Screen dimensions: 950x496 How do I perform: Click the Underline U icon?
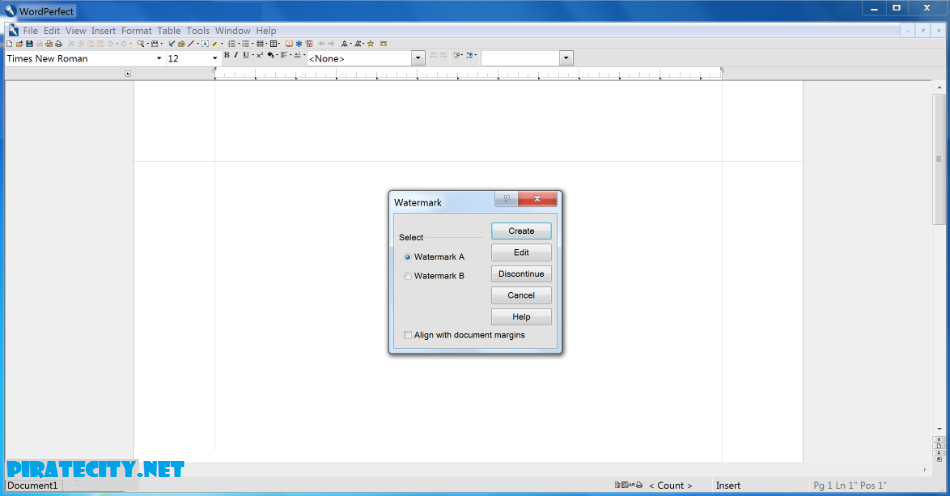coord(245,55)
